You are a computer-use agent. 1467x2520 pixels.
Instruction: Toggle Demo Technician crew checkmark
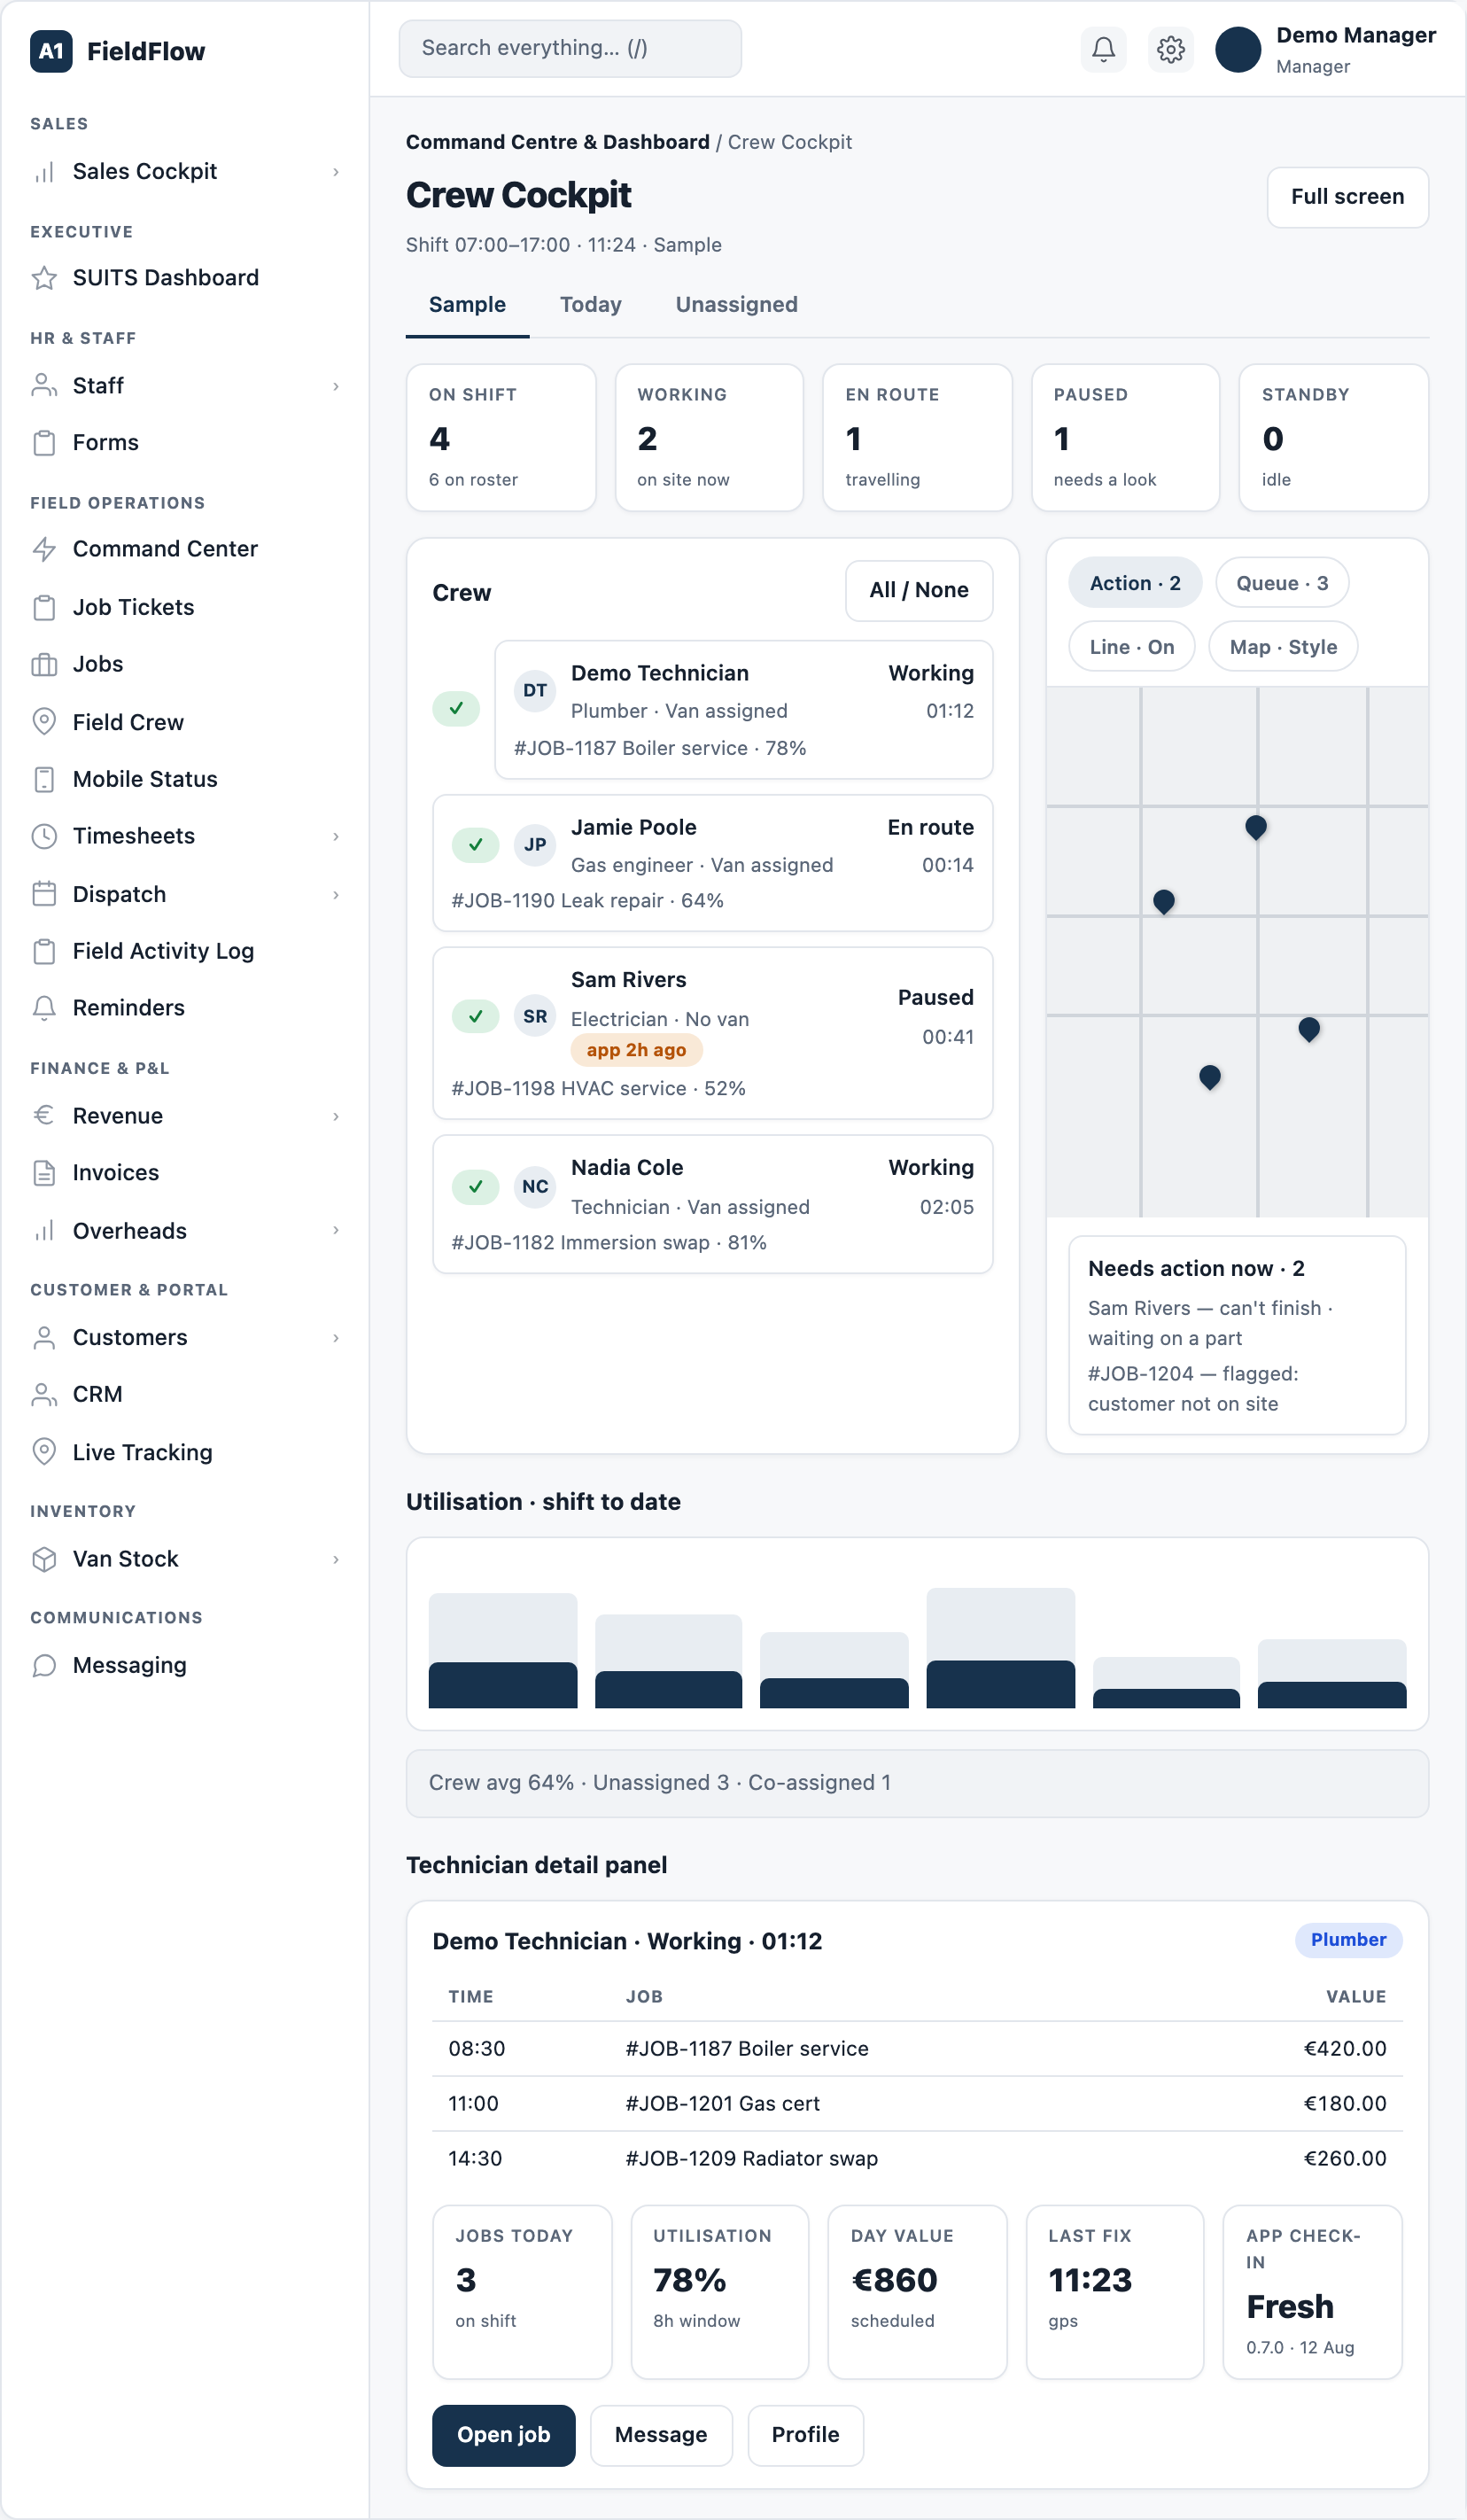(456, 709)
